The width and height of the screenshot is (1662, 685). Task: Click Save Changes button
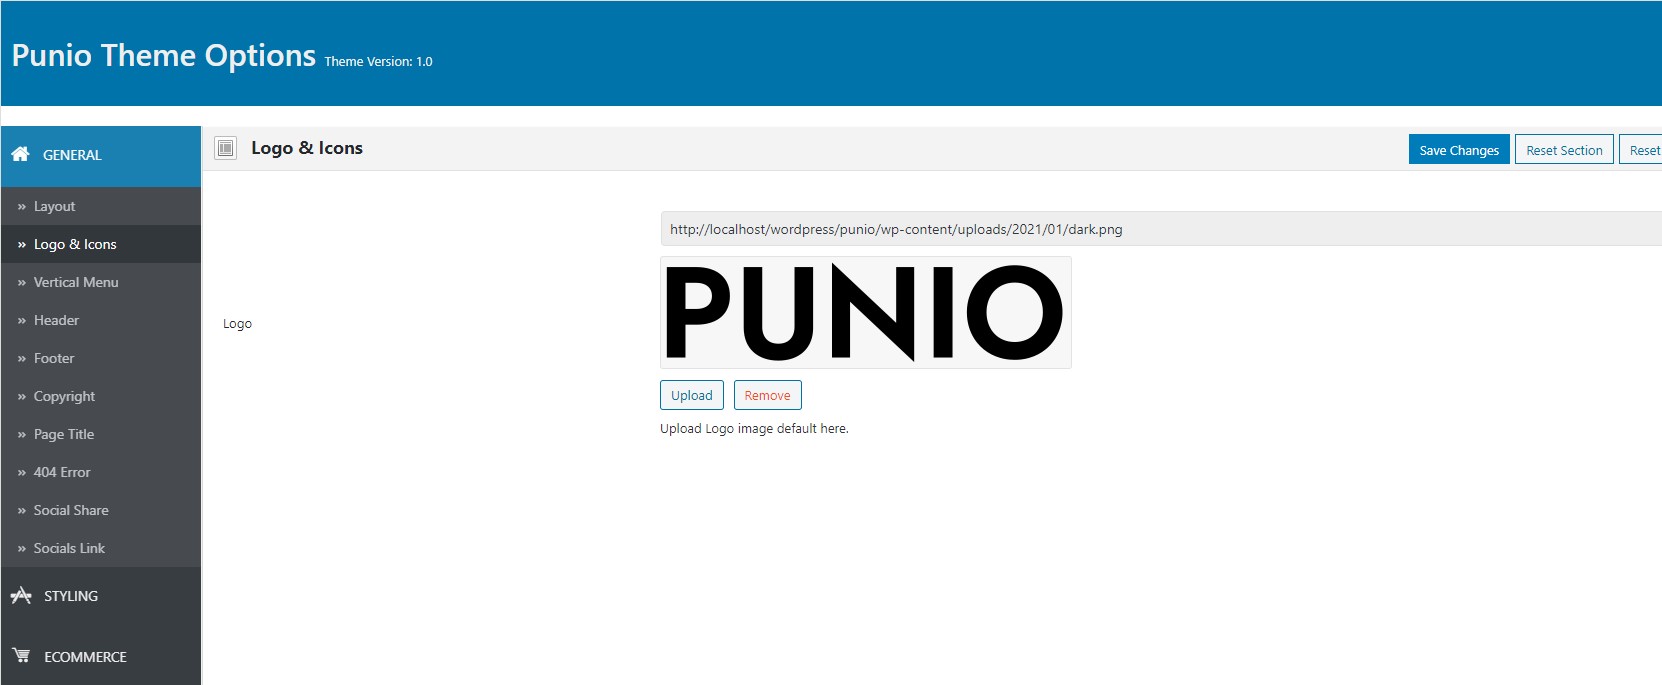(x=1459, y=150)
